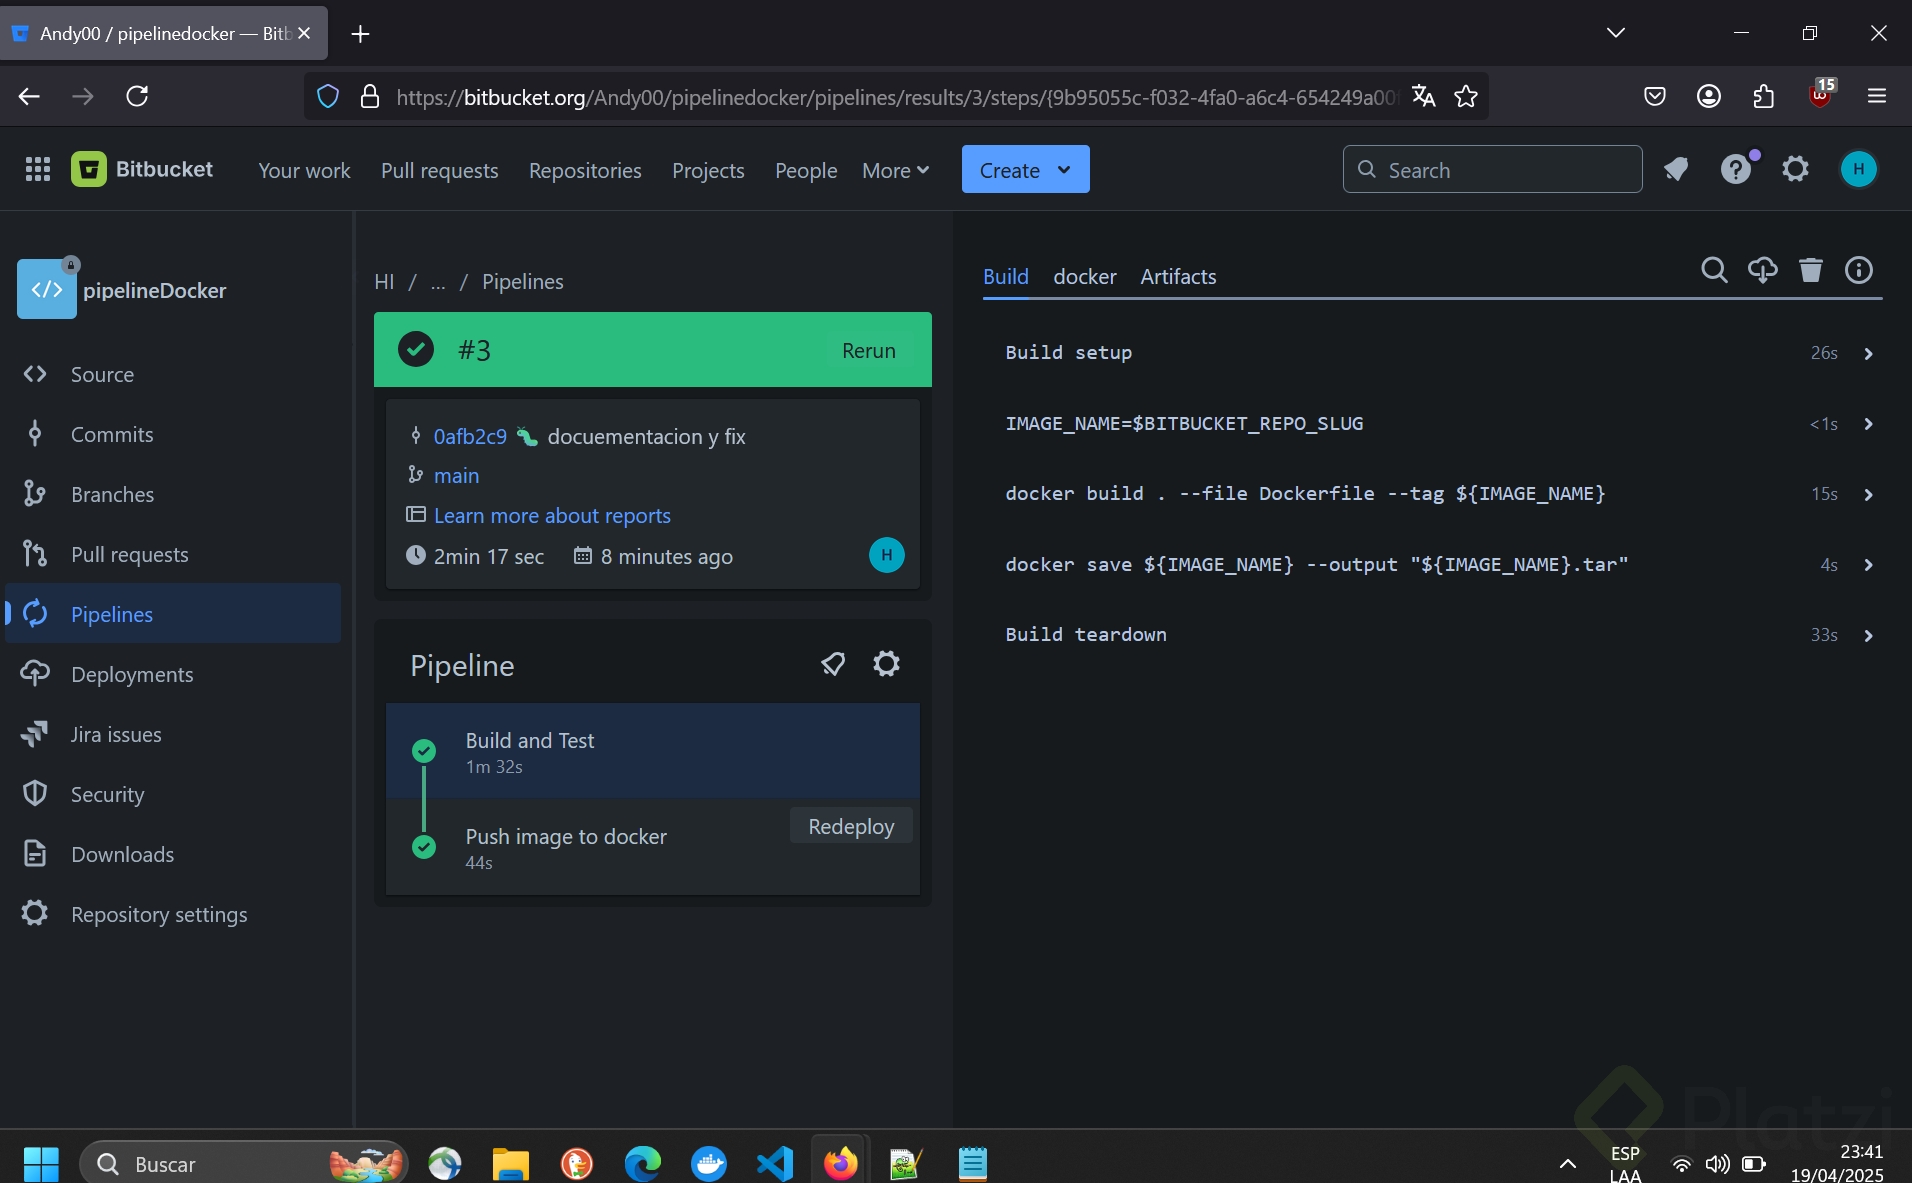Image resolution: width=1912 pixels, height=1183 pixels.
Task: Click Learn more about reports link
Action: click(x=552, y=516)
